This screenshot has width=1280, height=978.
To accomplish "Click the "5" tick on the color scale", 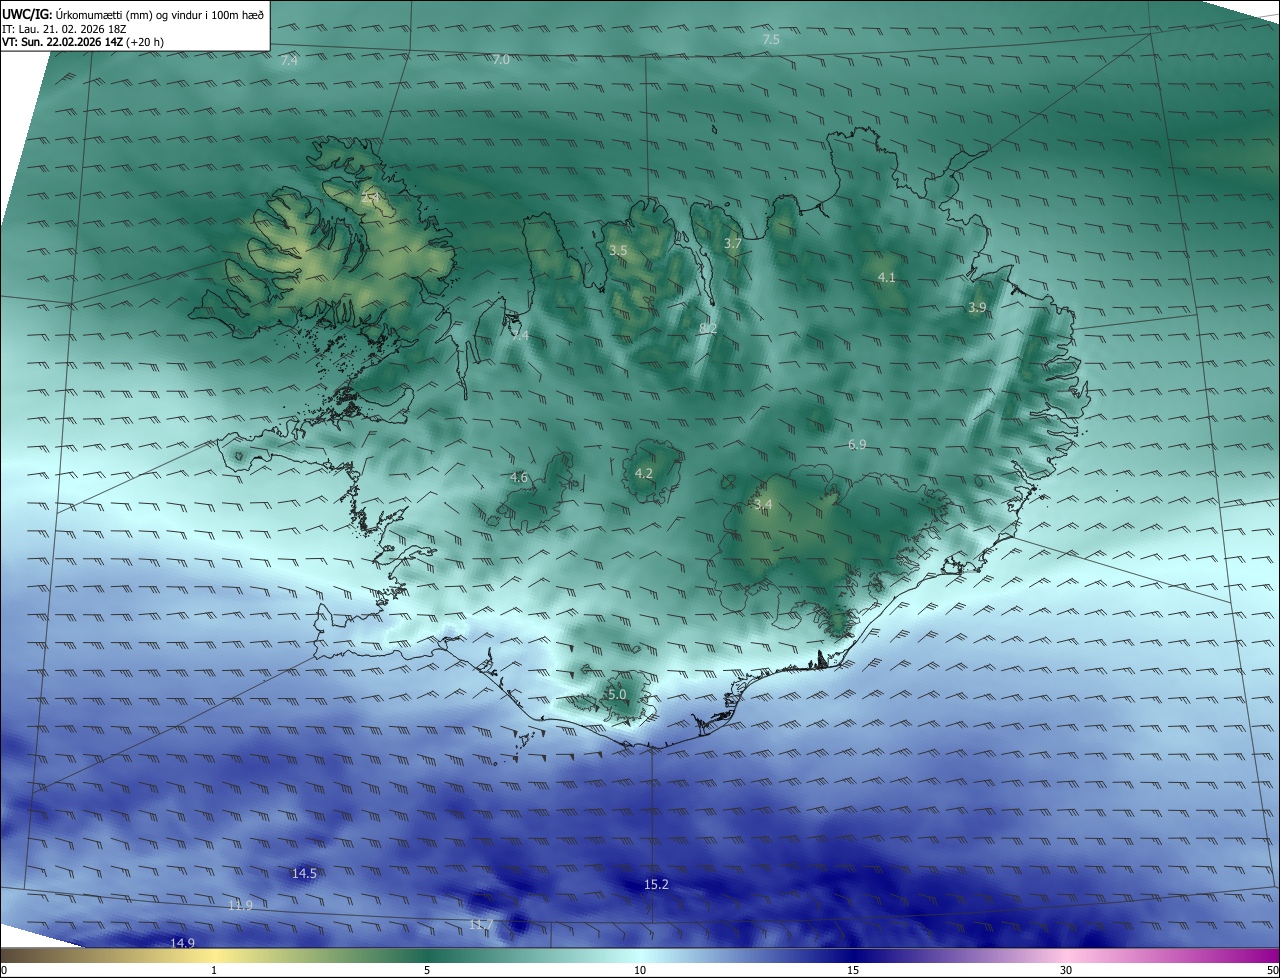I will point(427,970).
